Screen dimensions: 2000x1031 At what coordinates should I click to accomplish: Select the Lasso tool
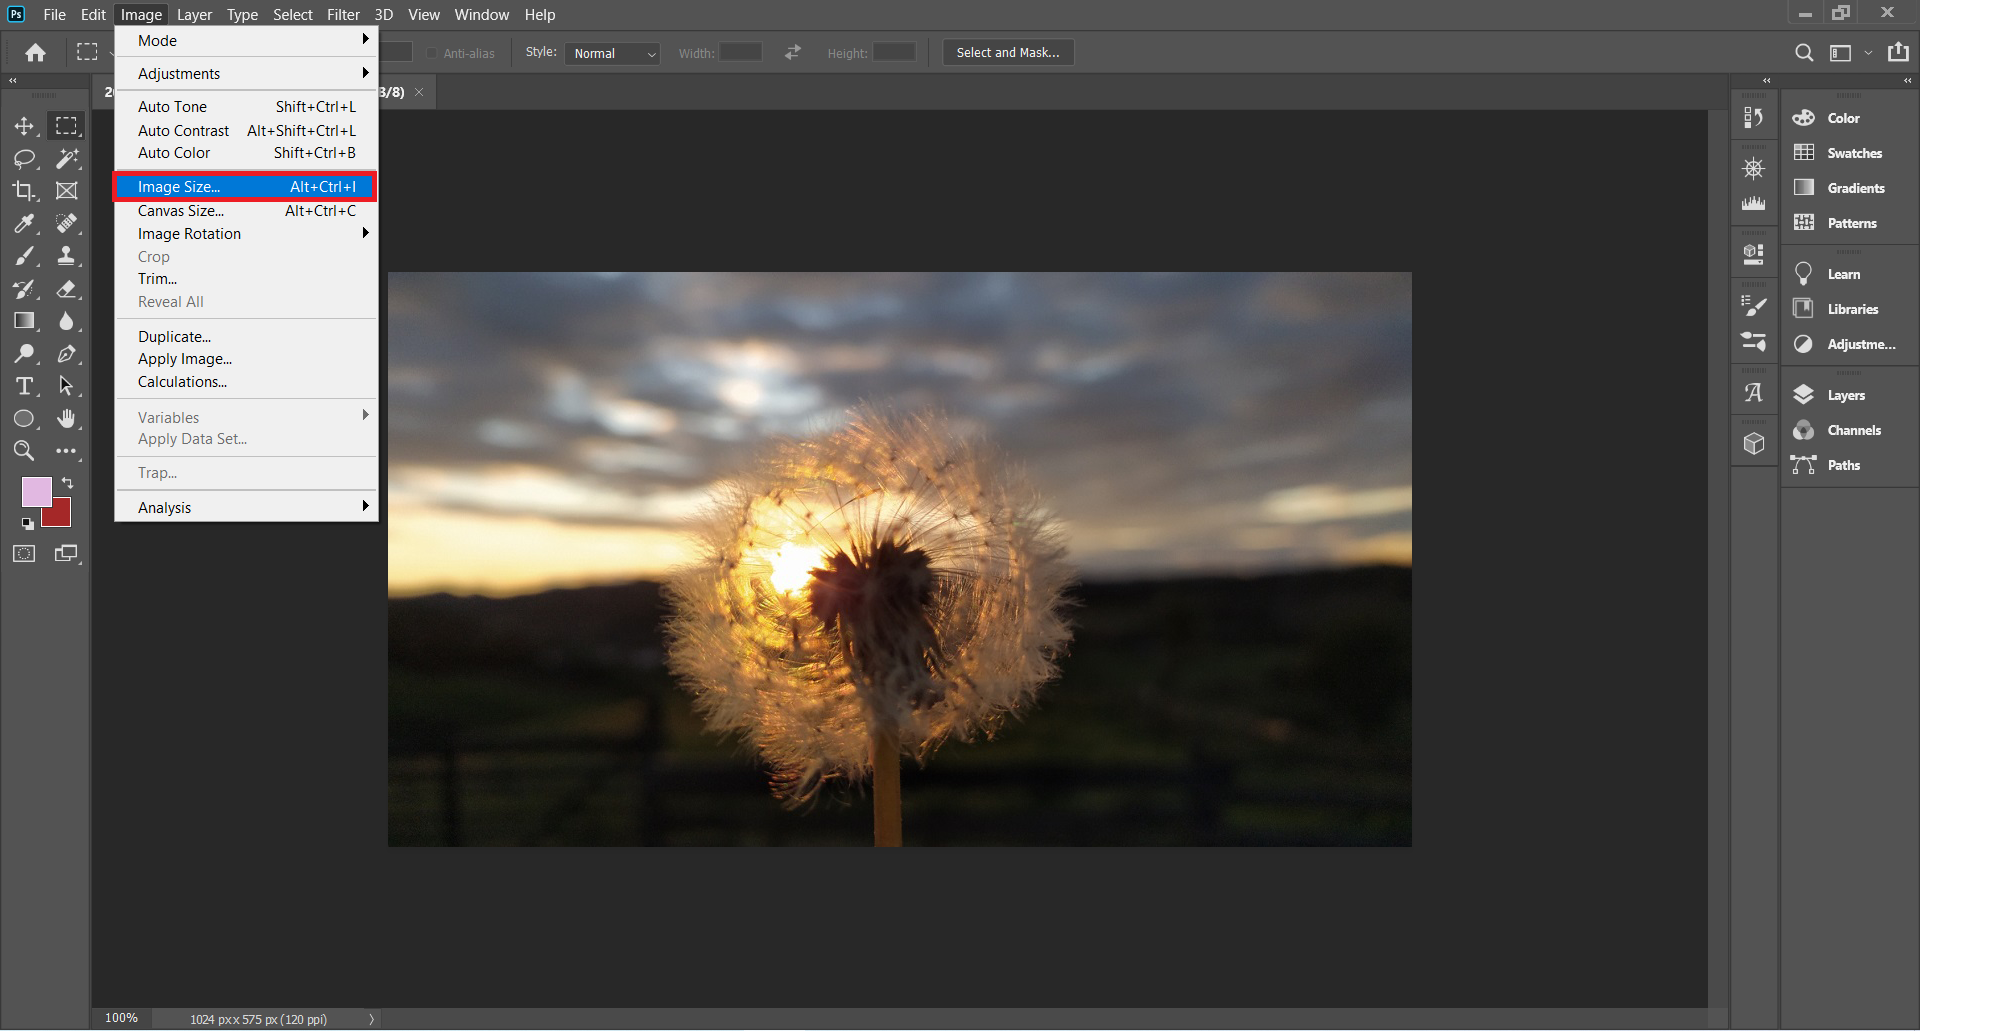tap(24, 158)
